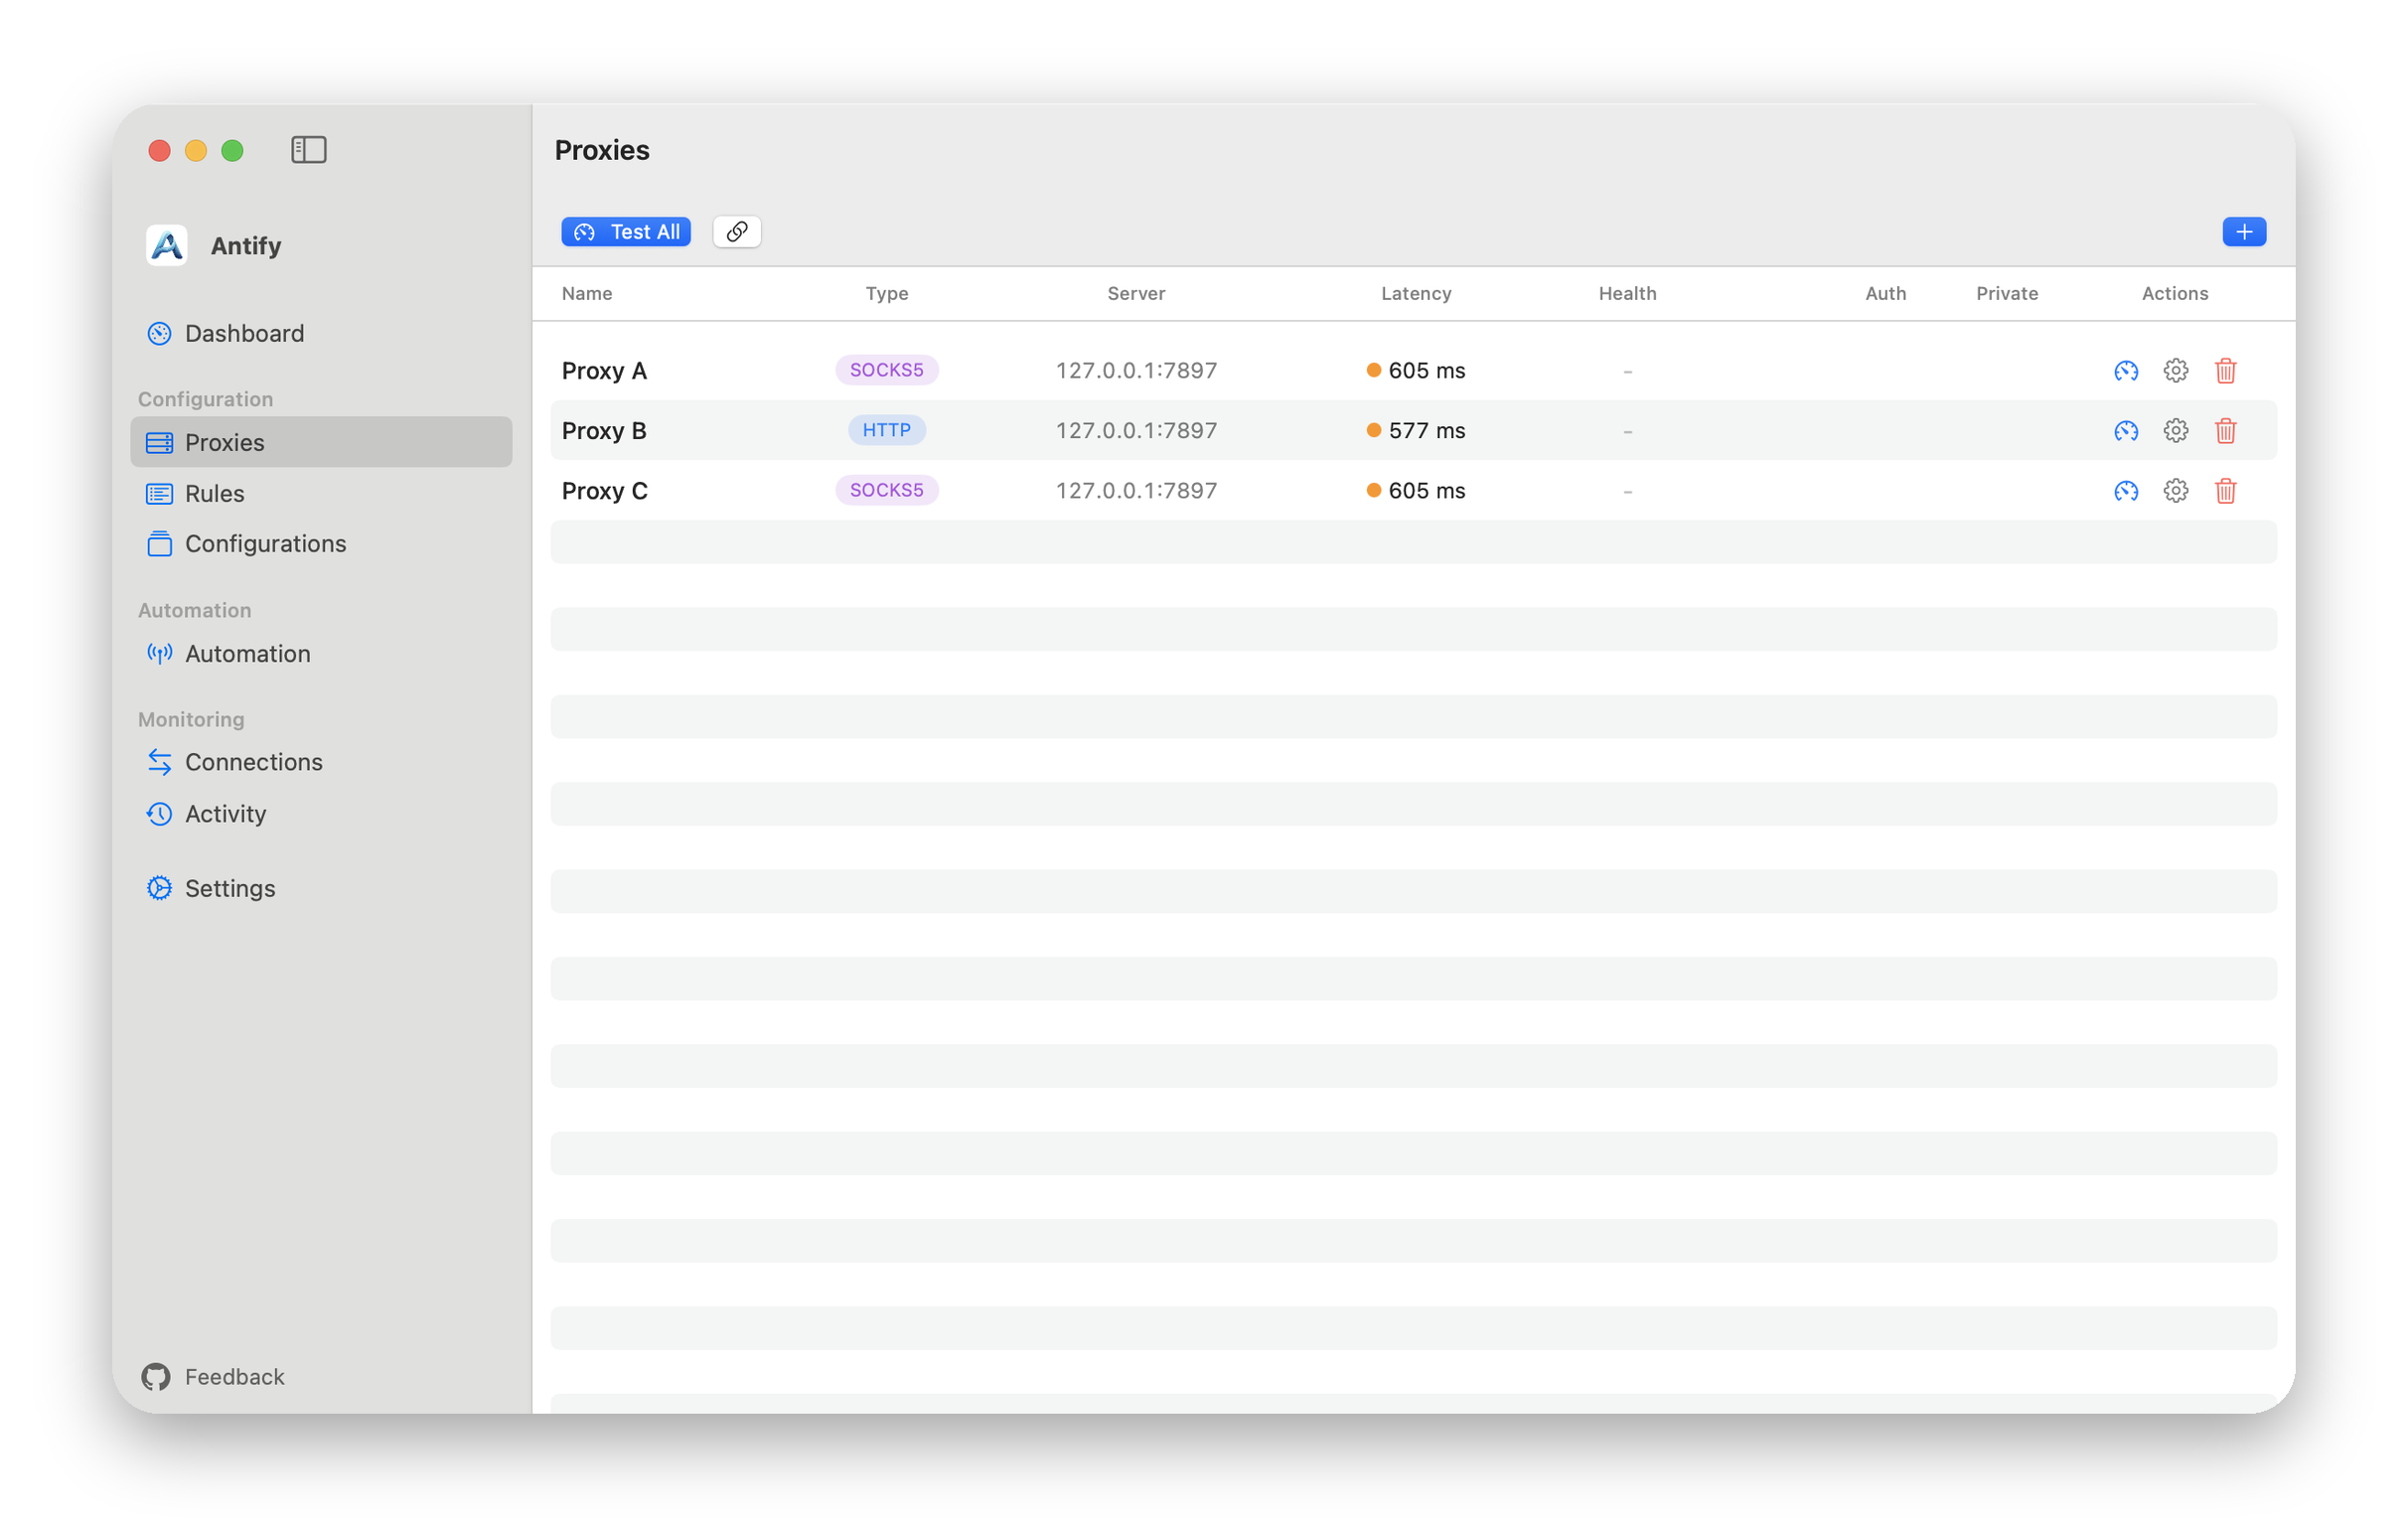Toggle the sidebar panel icon

tap(308, 150)
